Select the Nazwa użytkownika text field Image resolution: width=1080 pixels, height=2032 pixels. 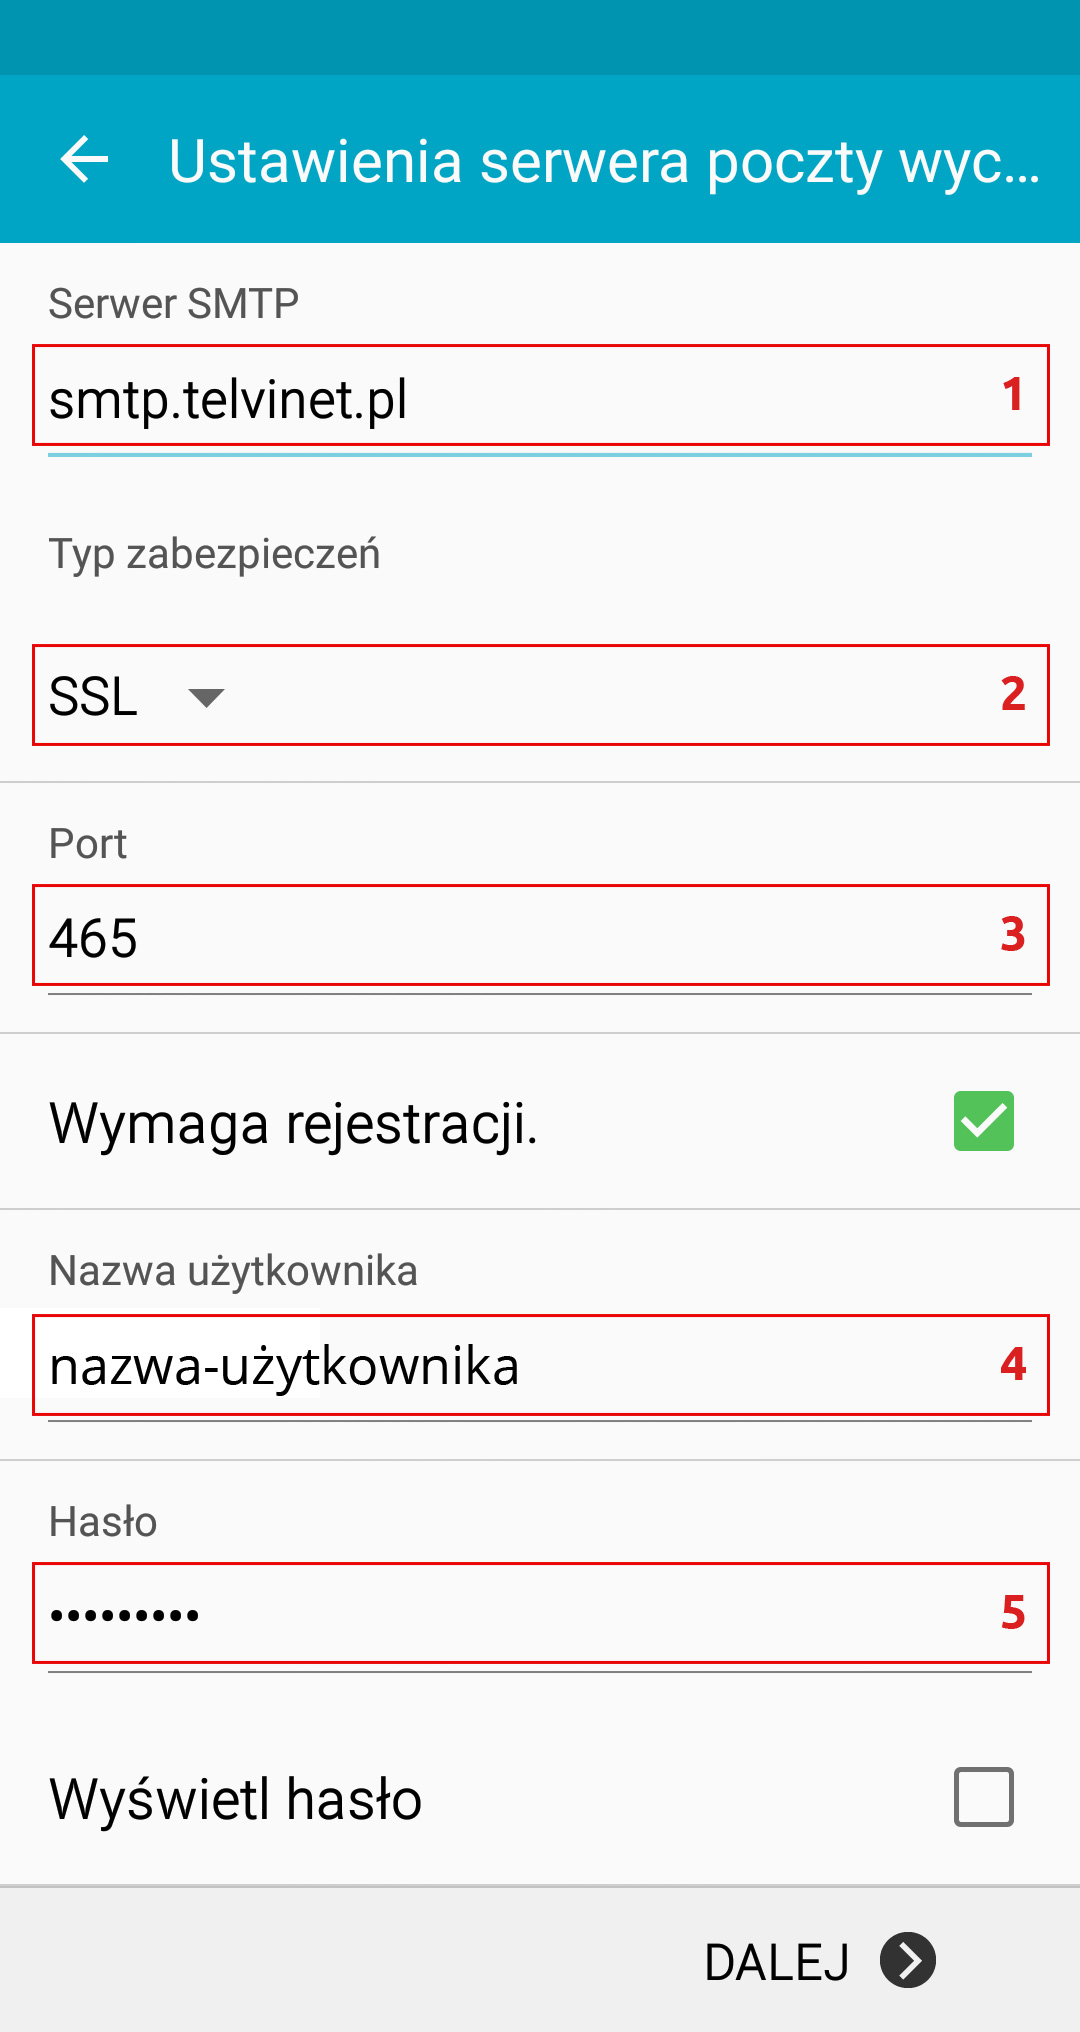tap(540, 1366)
